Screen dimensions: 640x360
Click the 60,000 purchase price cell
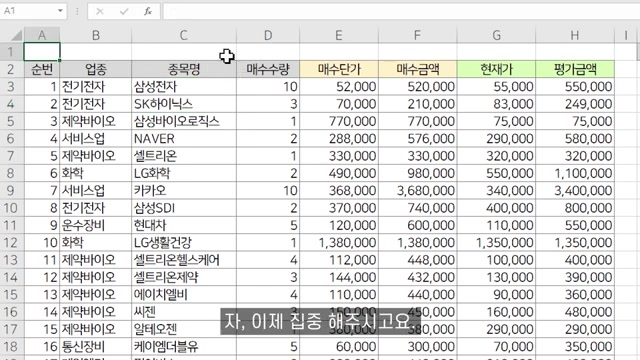pyautogui.click(x=339, y=347)
